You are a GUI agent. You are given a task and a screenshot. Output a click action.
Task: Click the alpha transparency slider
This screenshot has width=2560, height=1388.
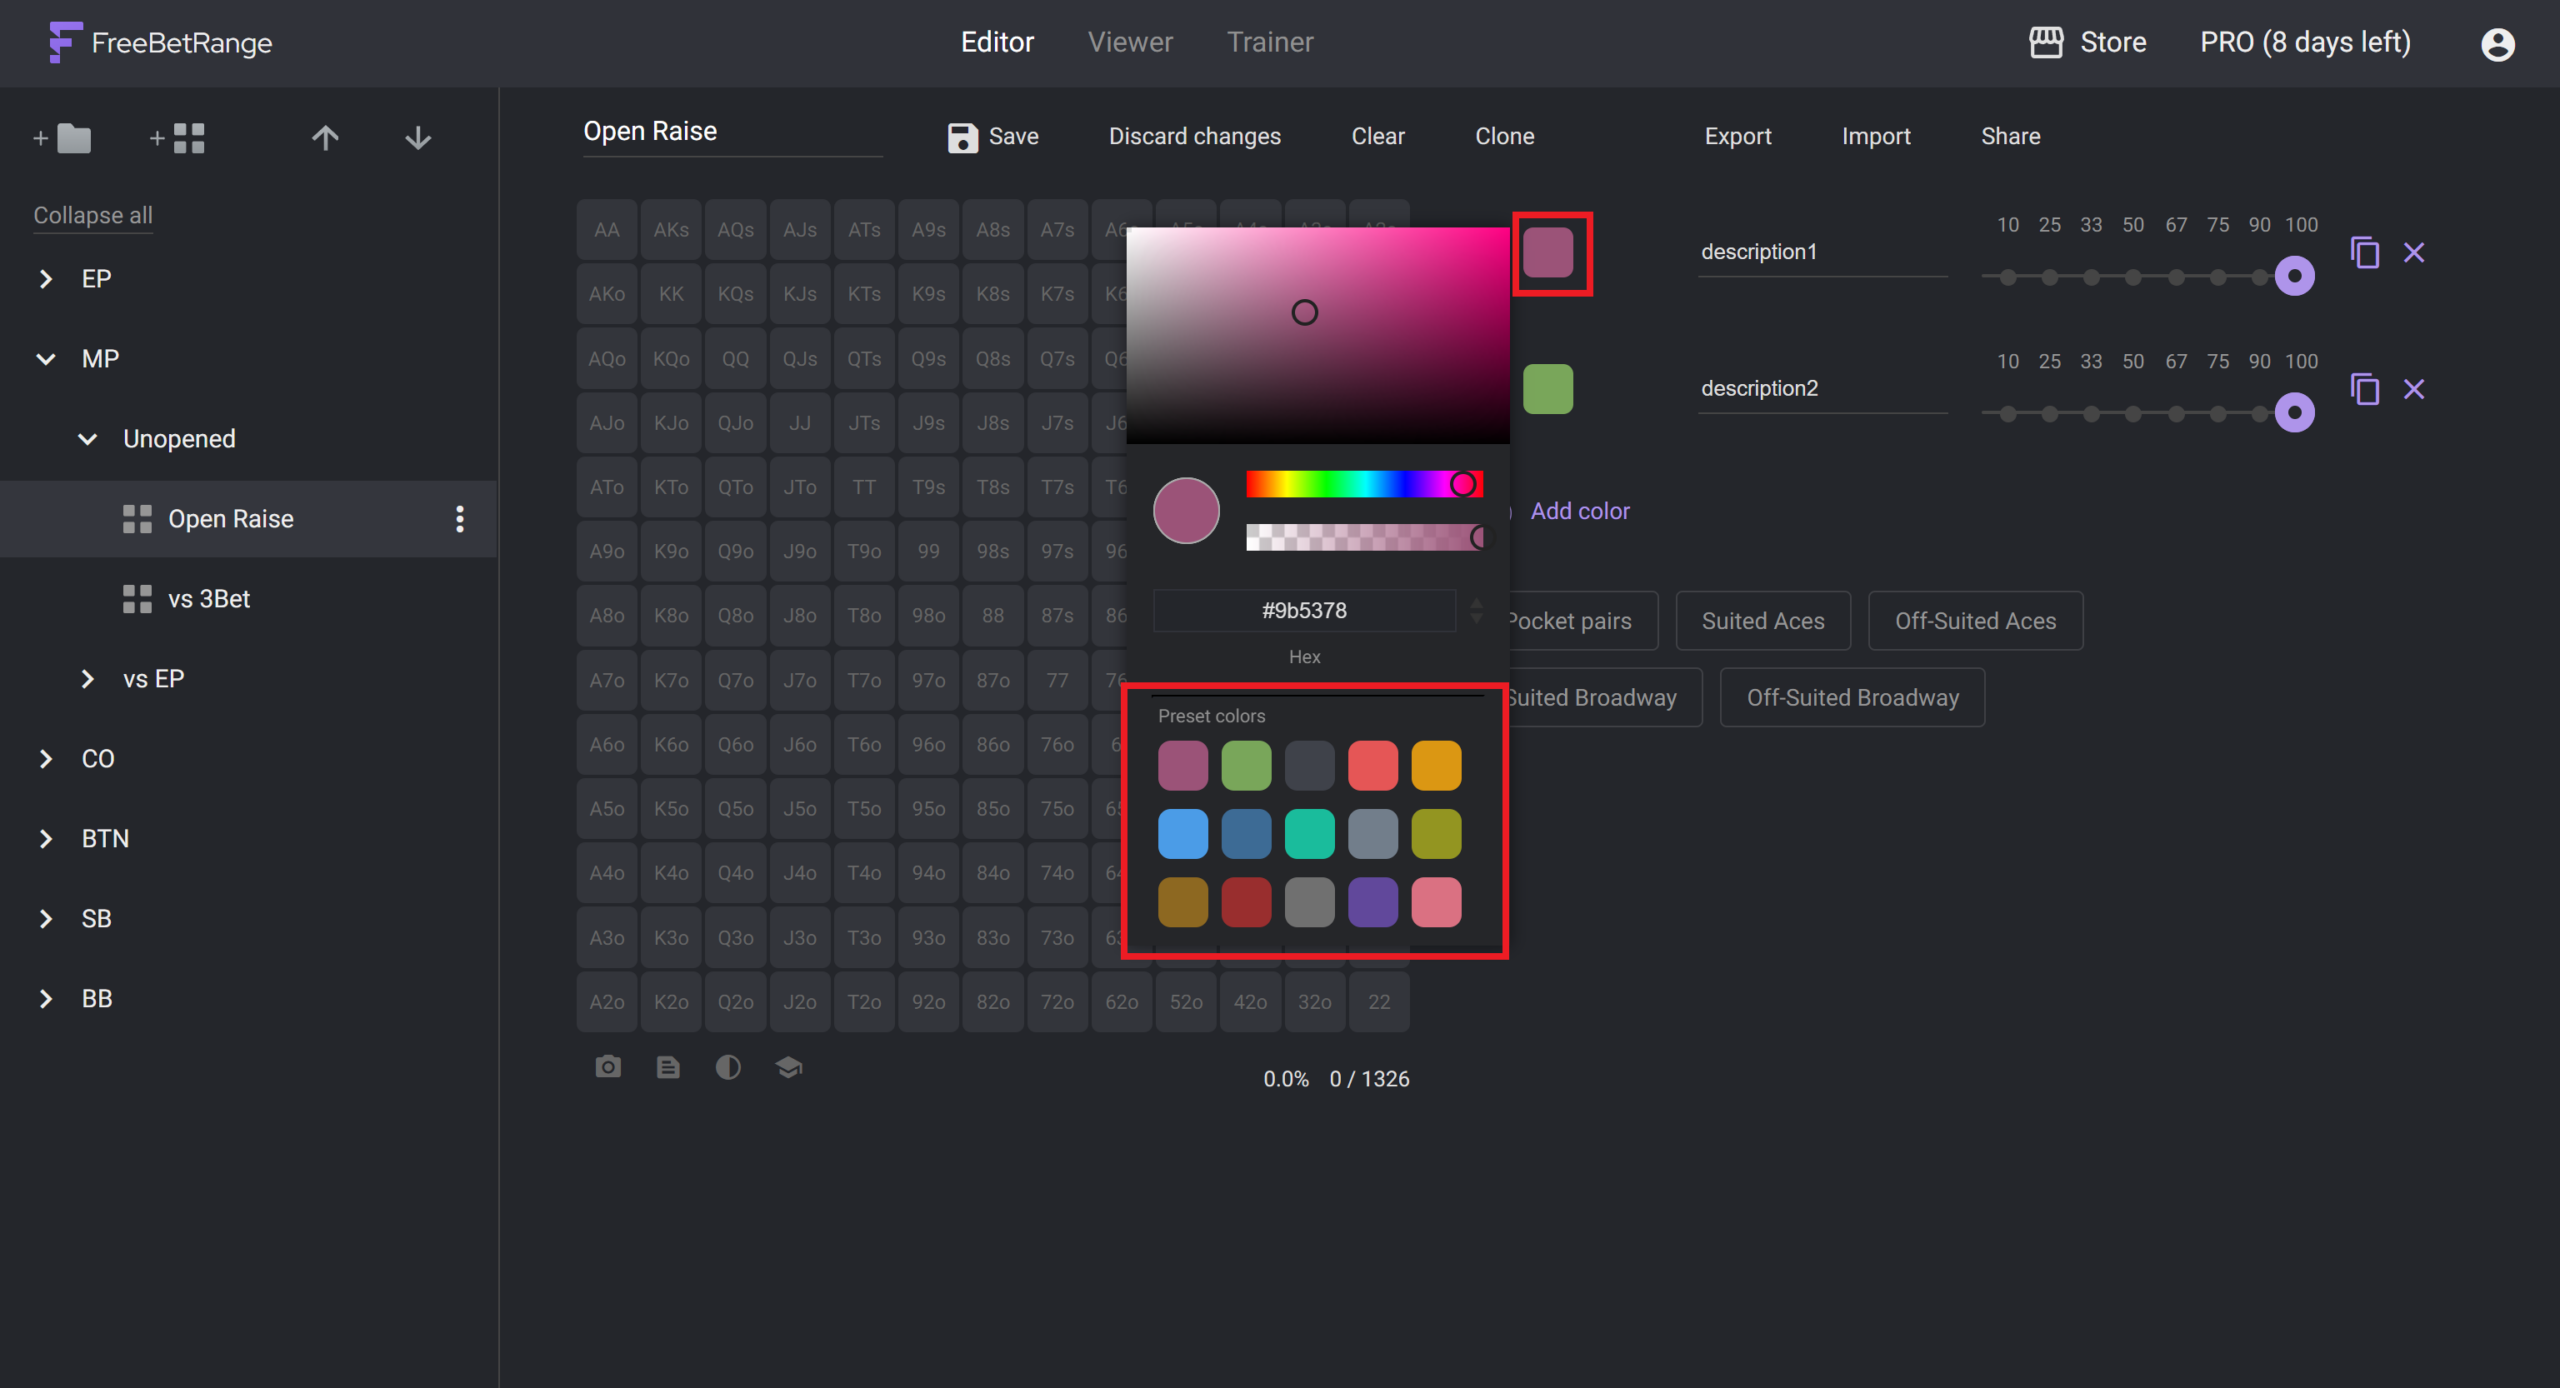pos(1364,537)
